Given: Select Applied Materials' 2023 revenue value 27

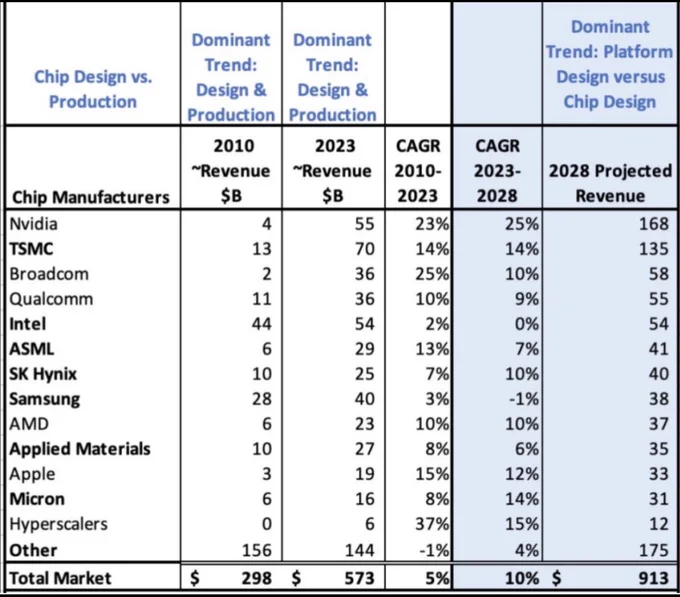Looking at the screenshot, I should tap(364, 449).
